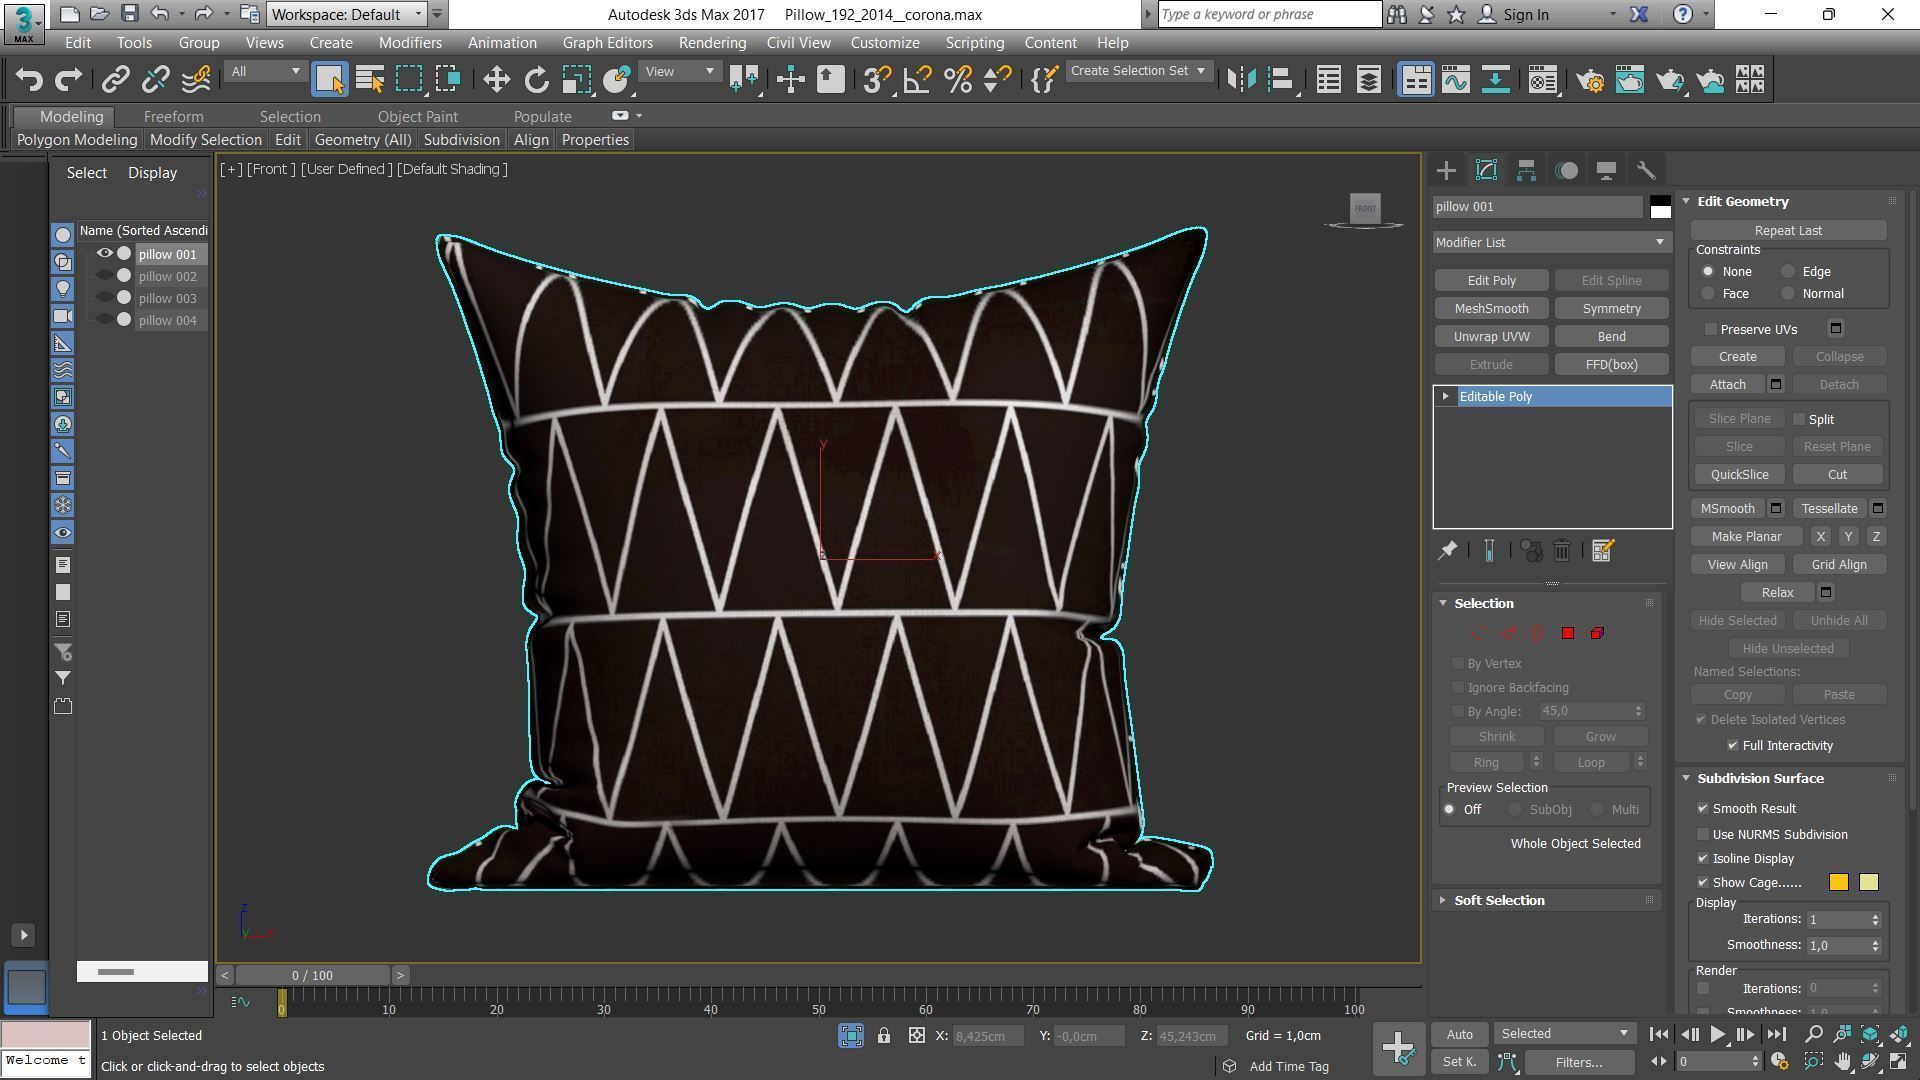Enable the Split checkbox
Image resolution: width=1920 pixels, height=1080 pixels.
1799,419
